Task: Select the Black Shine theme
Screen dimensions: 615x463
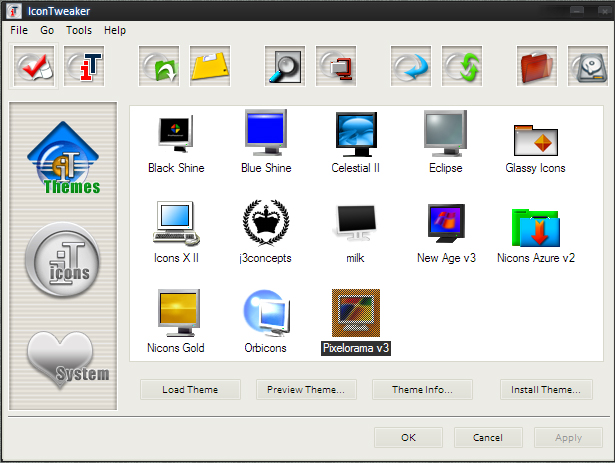Action: pos(176,143)
